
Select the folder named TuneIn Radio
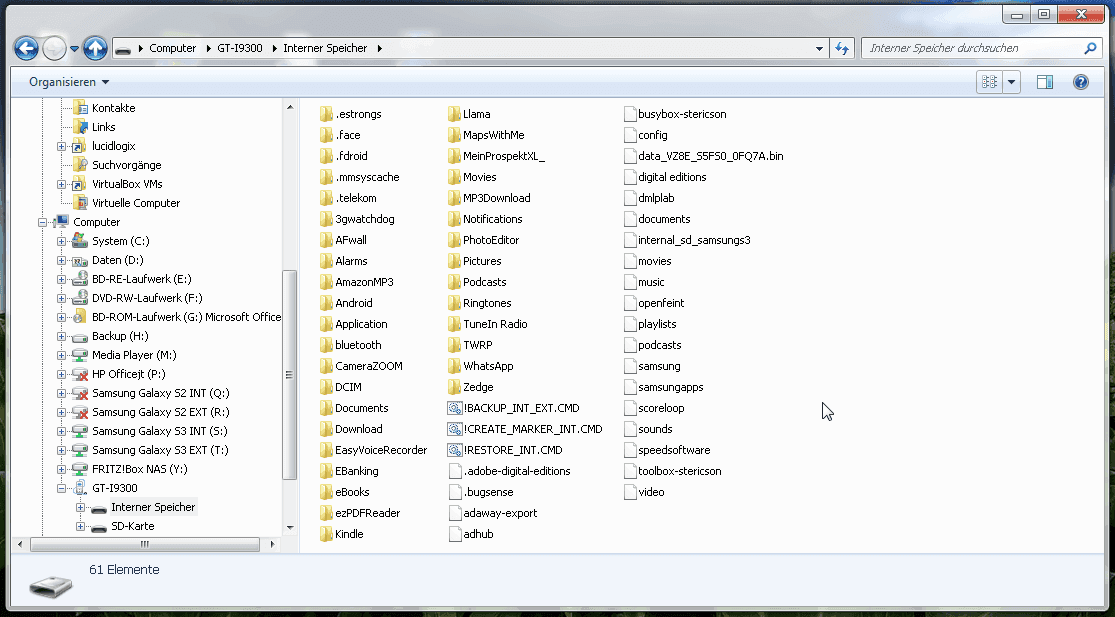click(495, 324)
